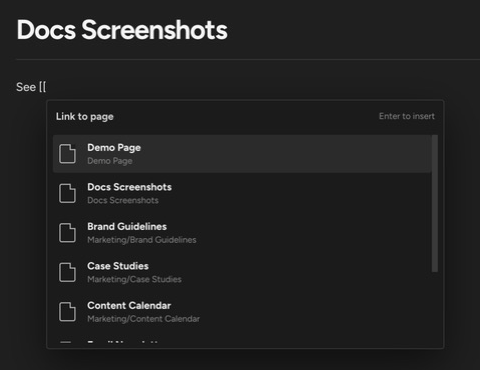Select the Demo Page link suggestion

tap(242, 154)
